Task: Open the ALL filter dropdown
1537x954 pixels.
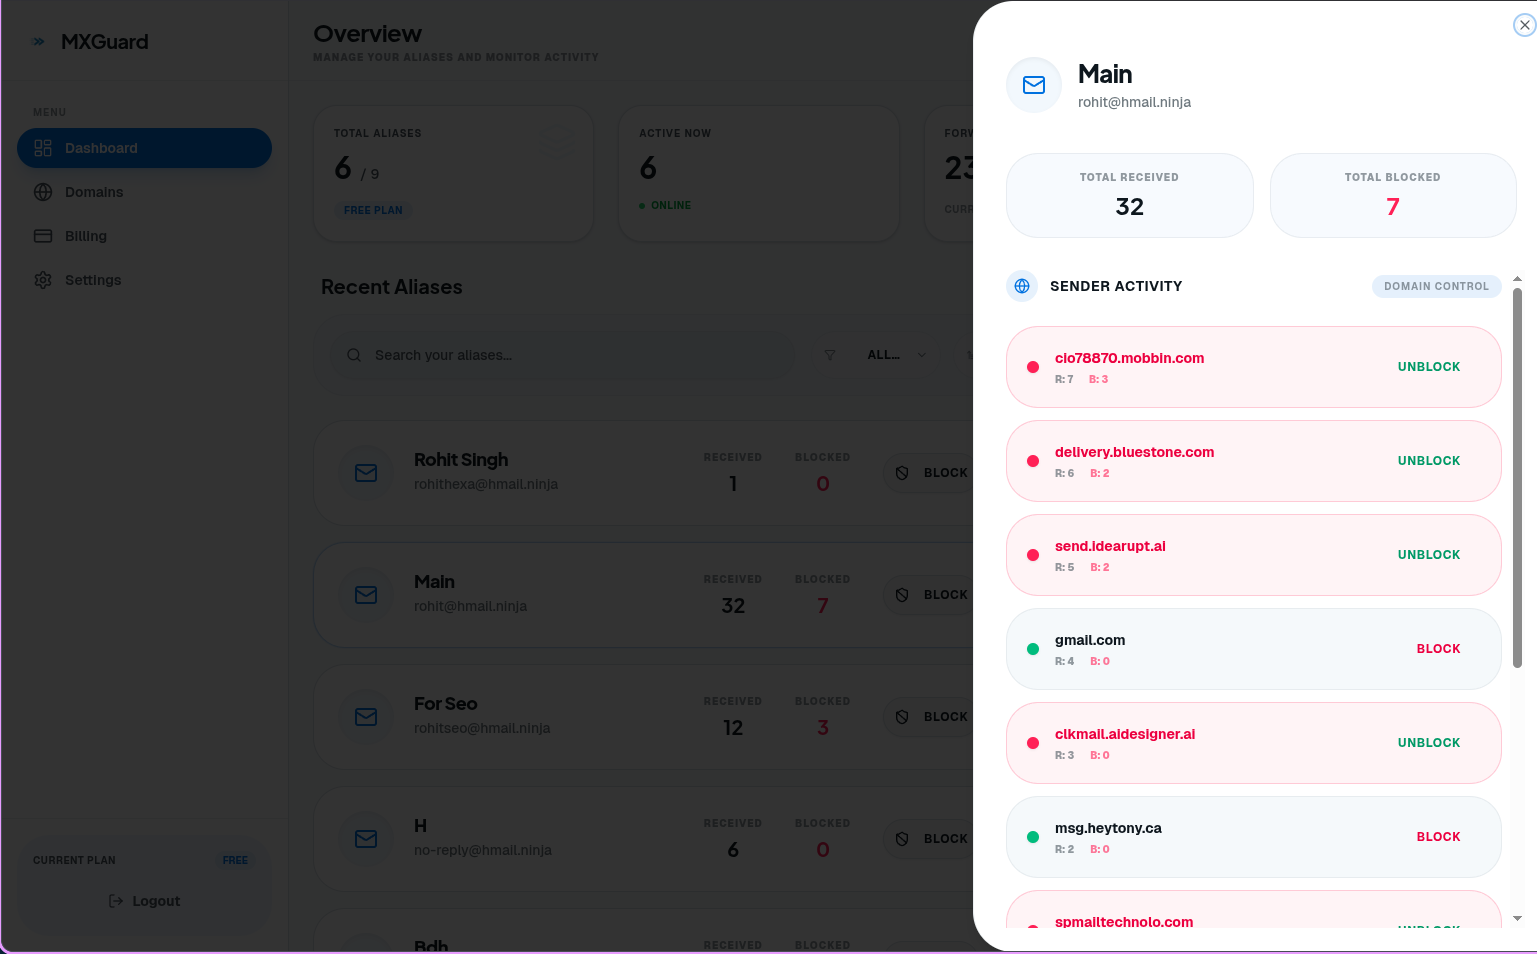Action: click(x=897, y=355)
